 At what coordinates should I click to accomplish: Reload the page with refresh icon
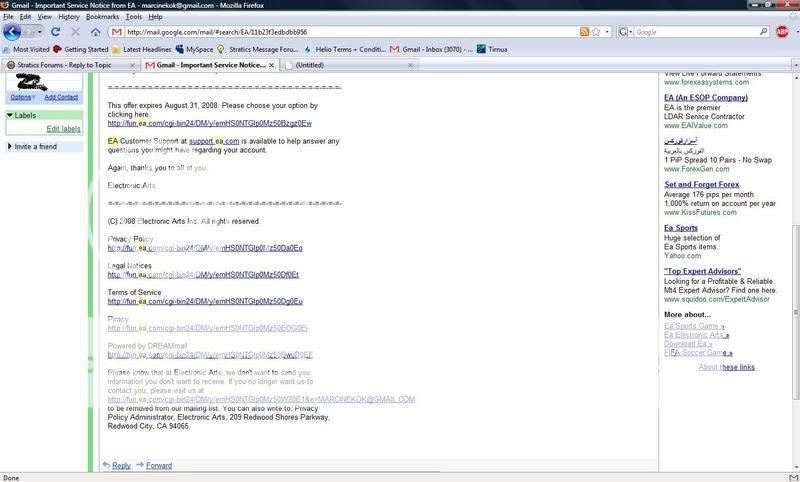[x=56, y=32]
